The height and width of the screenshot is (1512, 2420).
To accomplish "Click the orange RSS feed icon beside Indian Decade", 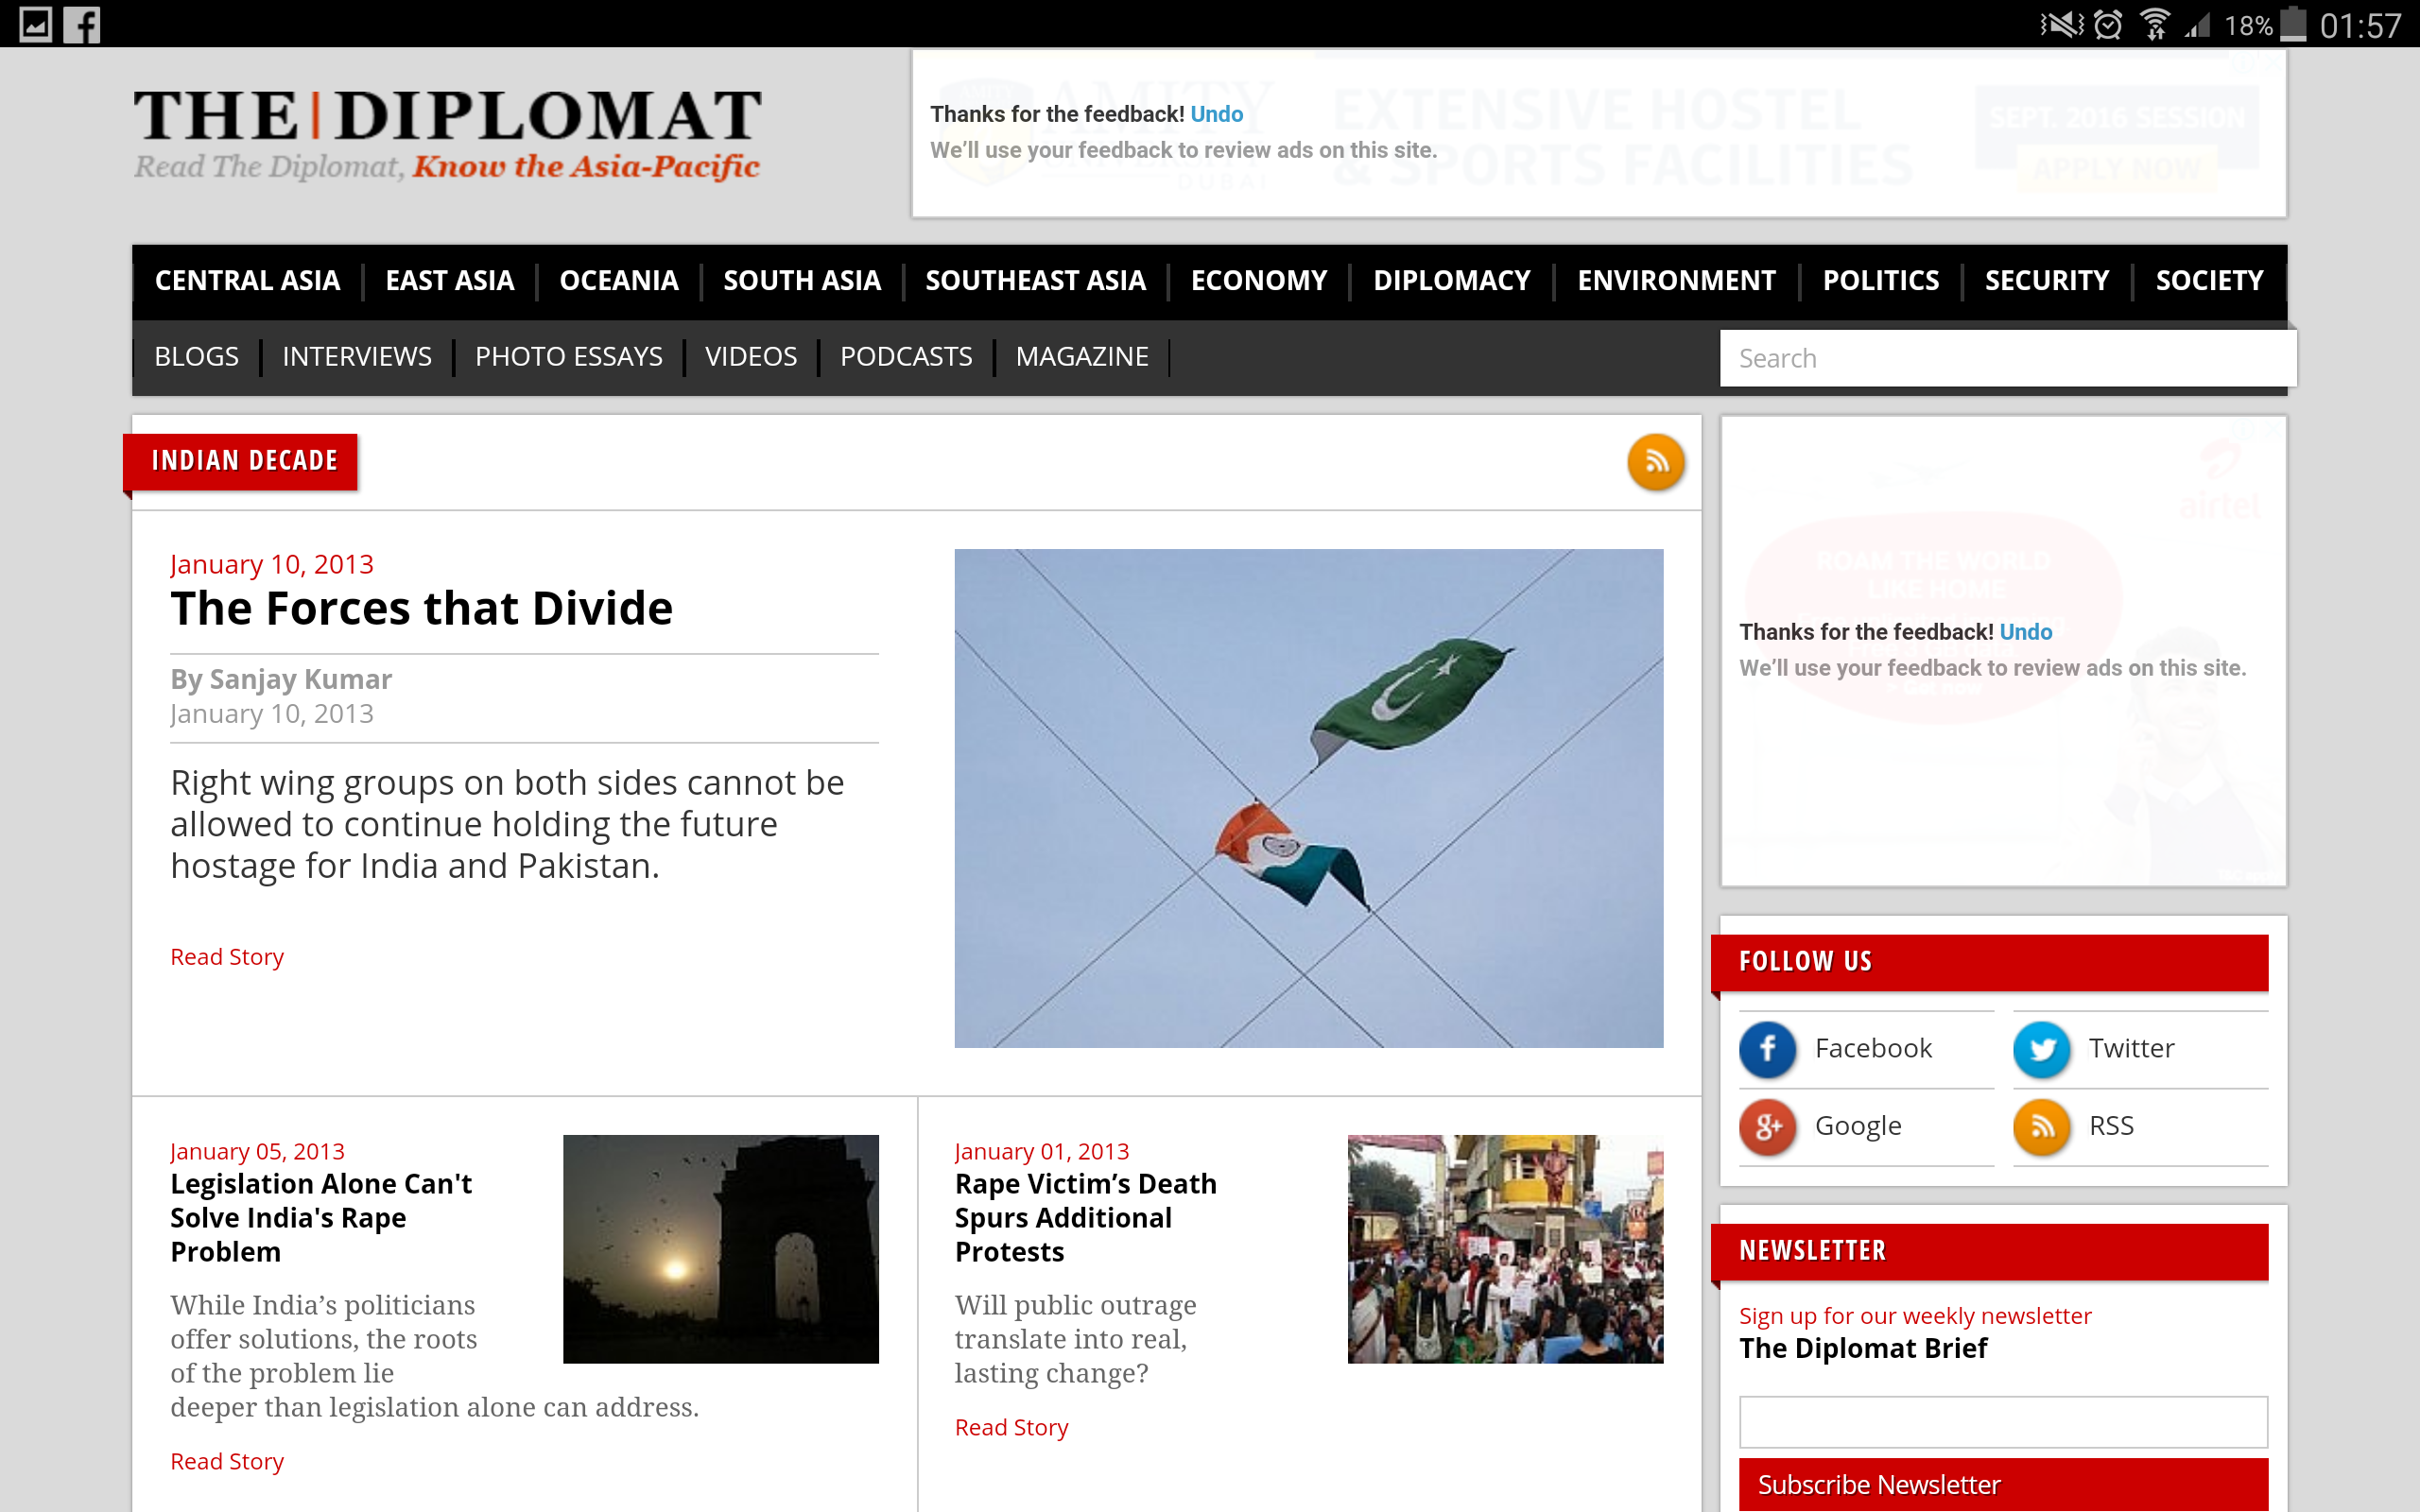I will (1655, 462).
